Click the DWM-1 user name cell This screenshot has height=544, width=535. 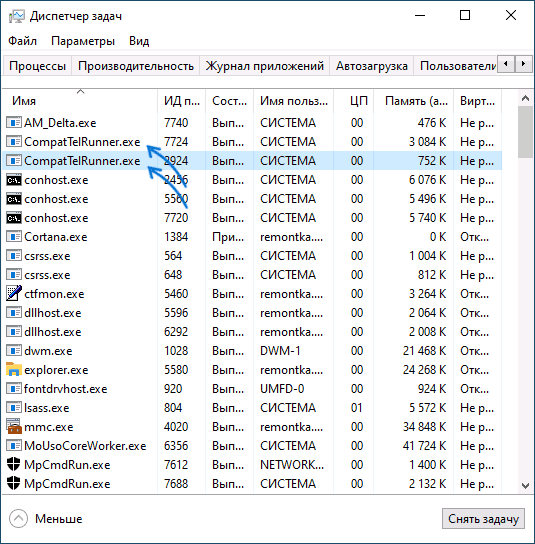[x=280, y=351]
